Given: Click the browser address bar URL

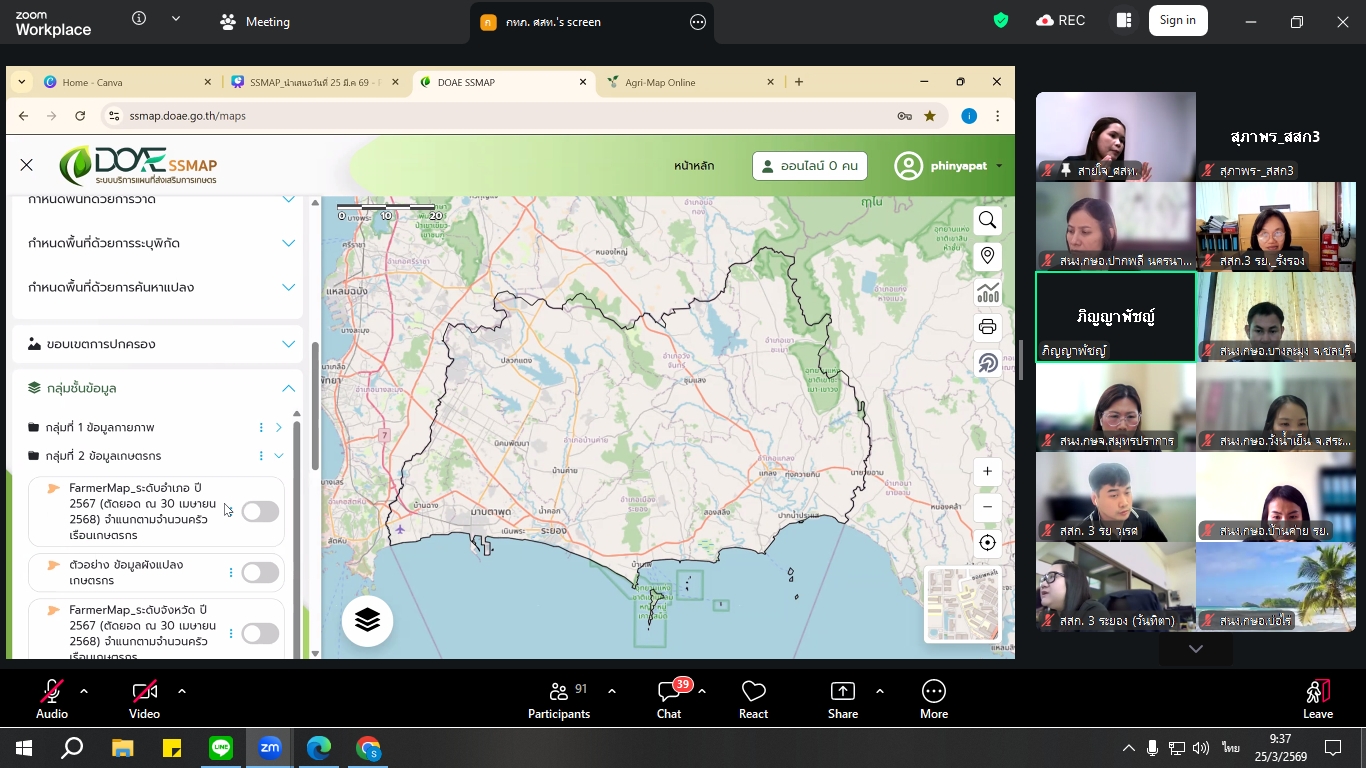Looking at the screenshot, I should click(x=188, y=116).
